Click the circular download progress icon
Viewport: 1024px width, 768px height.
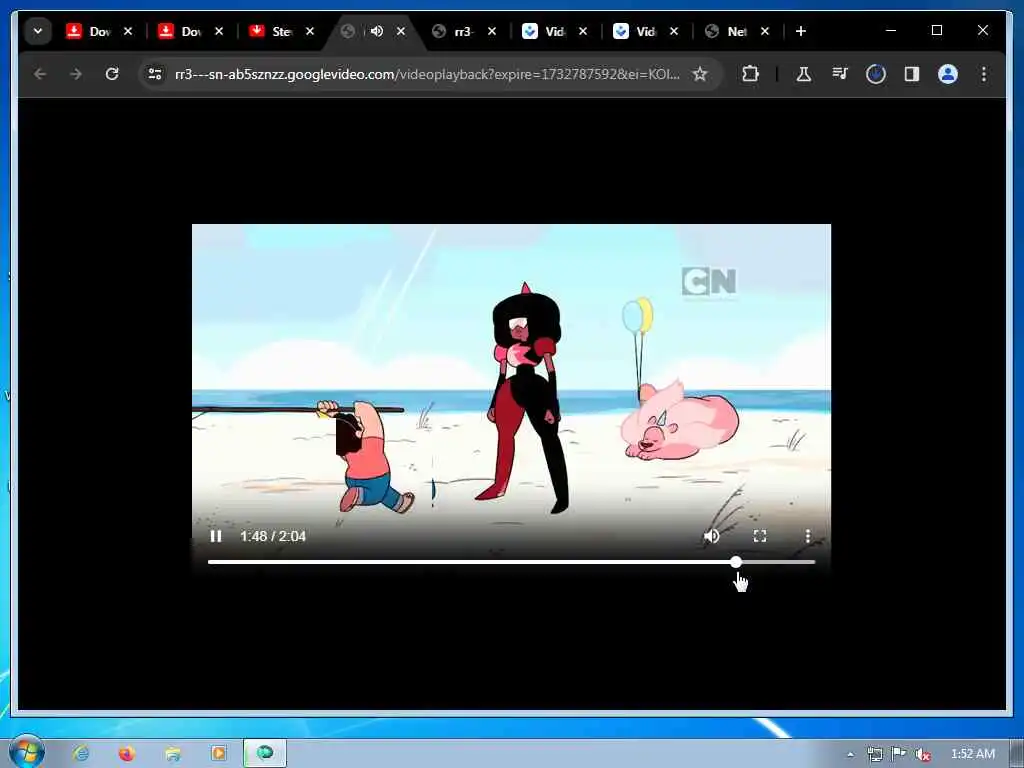coord(876,74)
